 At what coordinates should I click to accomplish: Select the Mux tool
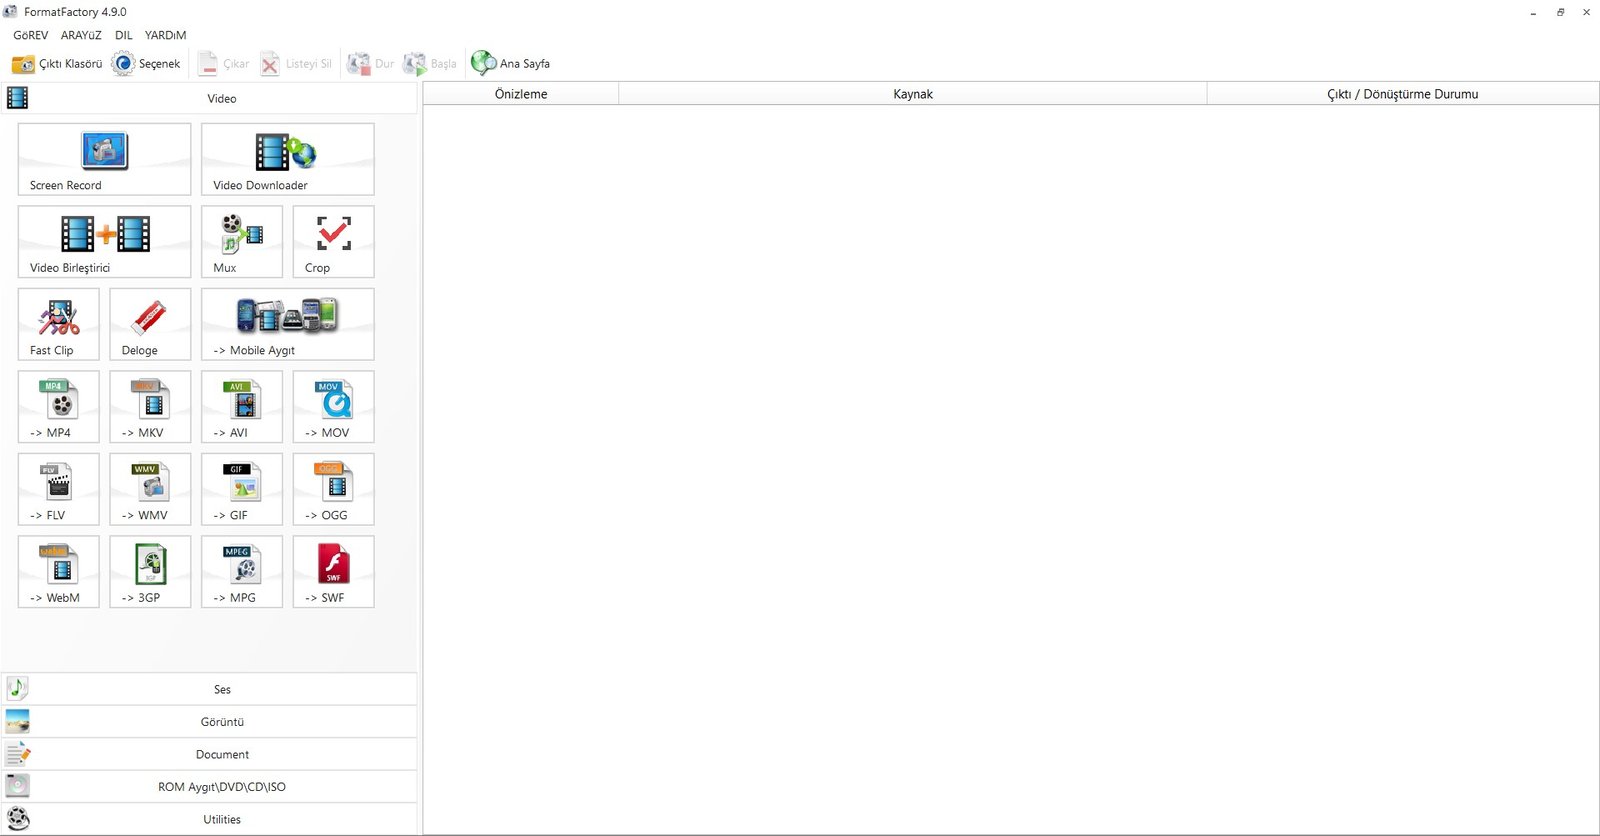(242, 242)
